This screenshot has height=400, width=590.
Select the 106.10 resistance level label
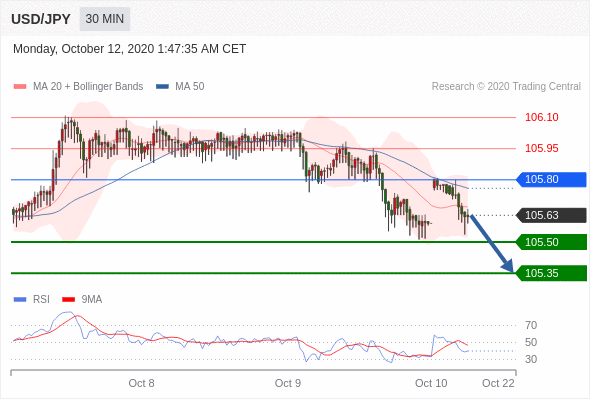[x=541, y=117]
